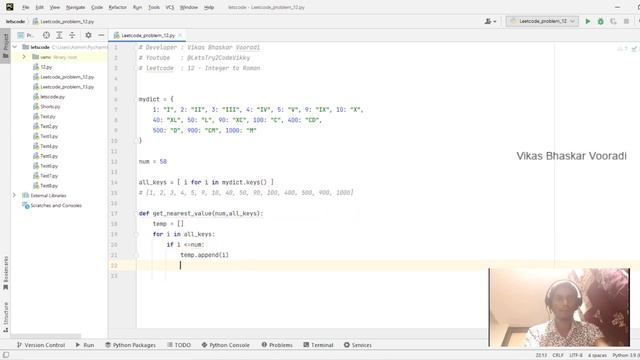640x360 pixels.
Task: Open the Python Console tool window
Action: 225,345
